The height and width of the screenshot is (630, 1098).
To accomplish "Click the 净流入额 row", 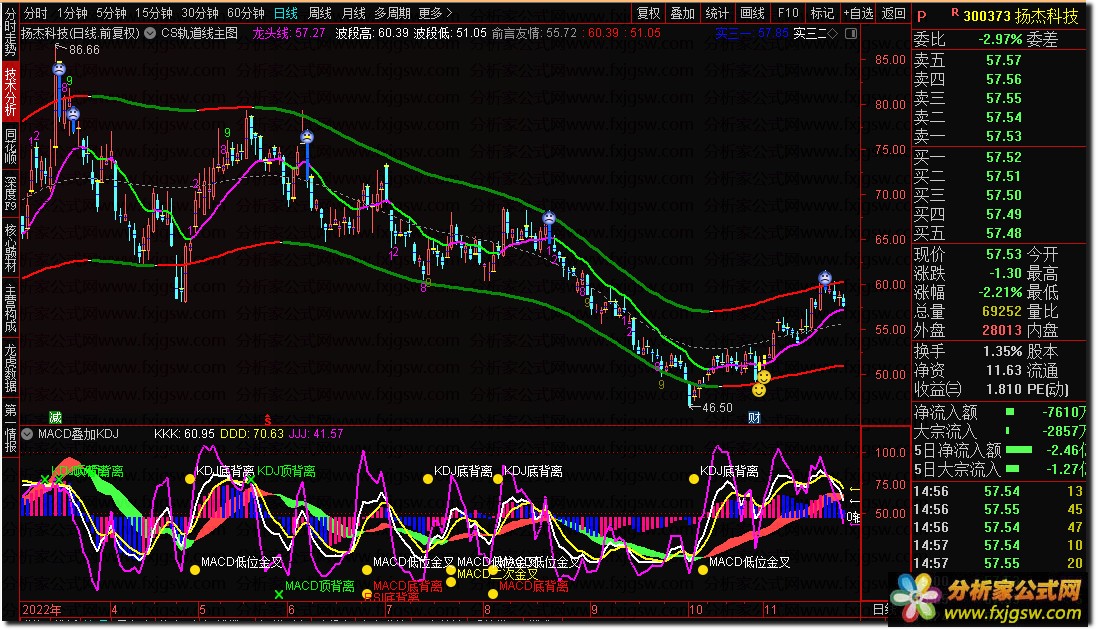I will coord(1000,412).
